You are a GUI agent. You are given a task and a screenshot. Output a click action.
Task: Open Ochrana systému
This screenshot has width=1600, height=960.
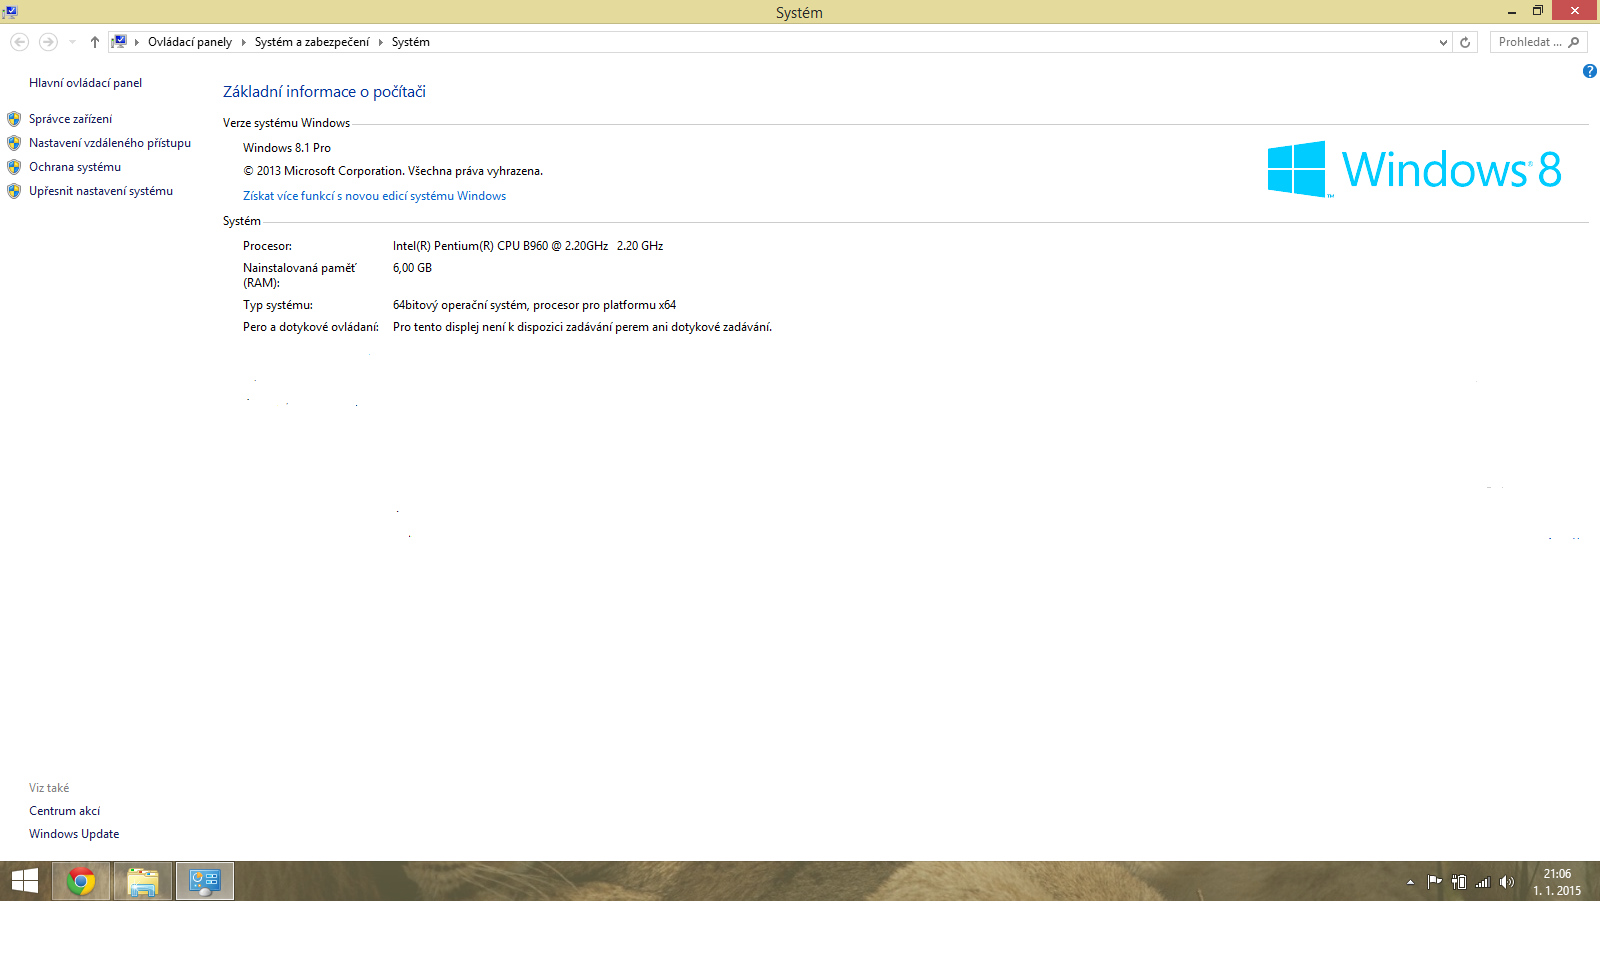tap(75, 167)
